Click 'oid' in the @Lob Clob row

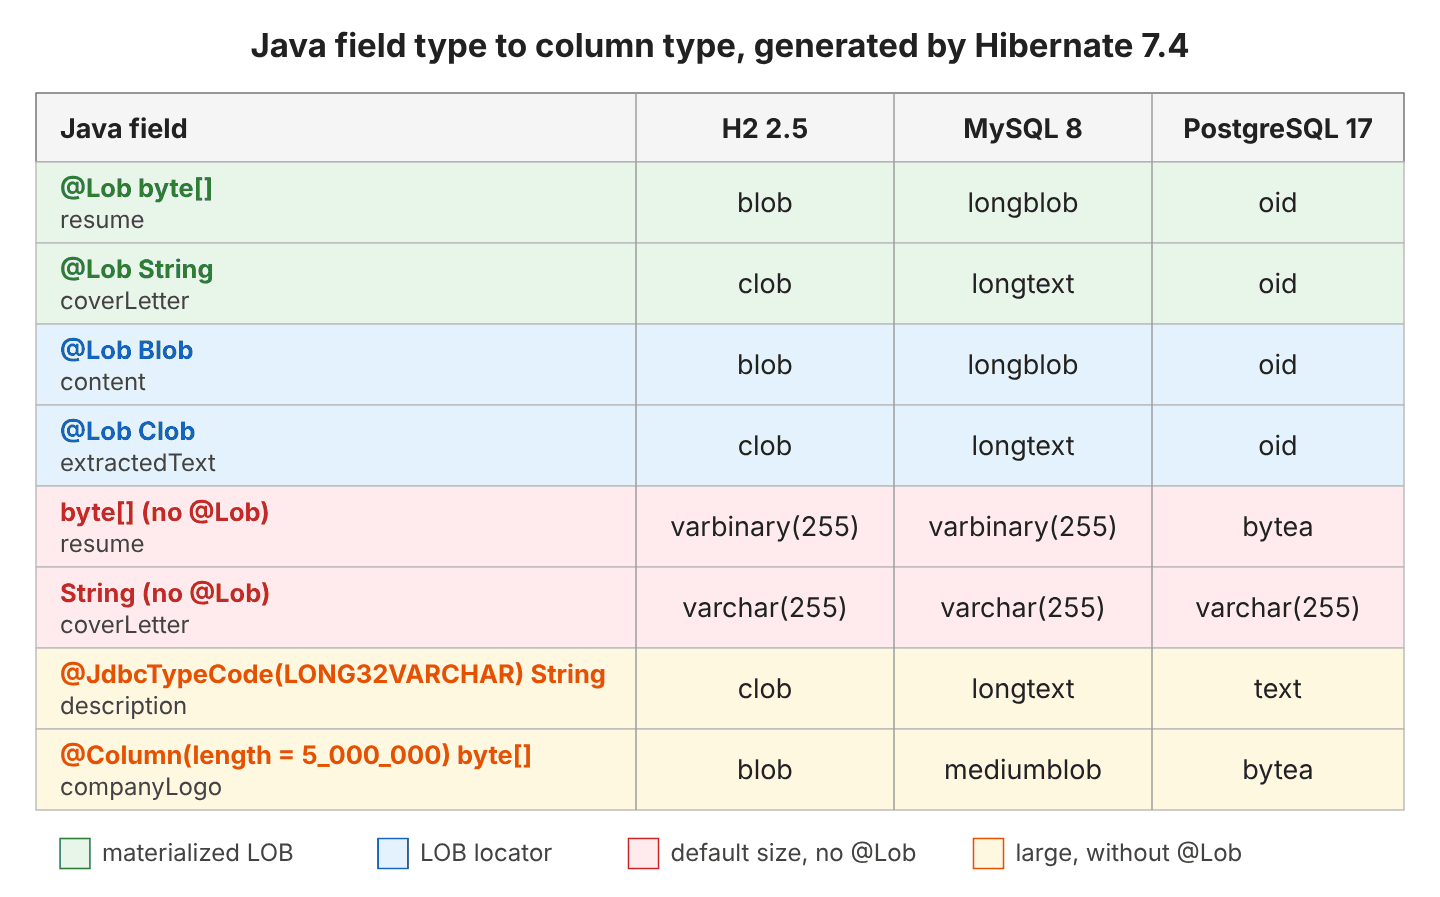[x=1278, y=446]
